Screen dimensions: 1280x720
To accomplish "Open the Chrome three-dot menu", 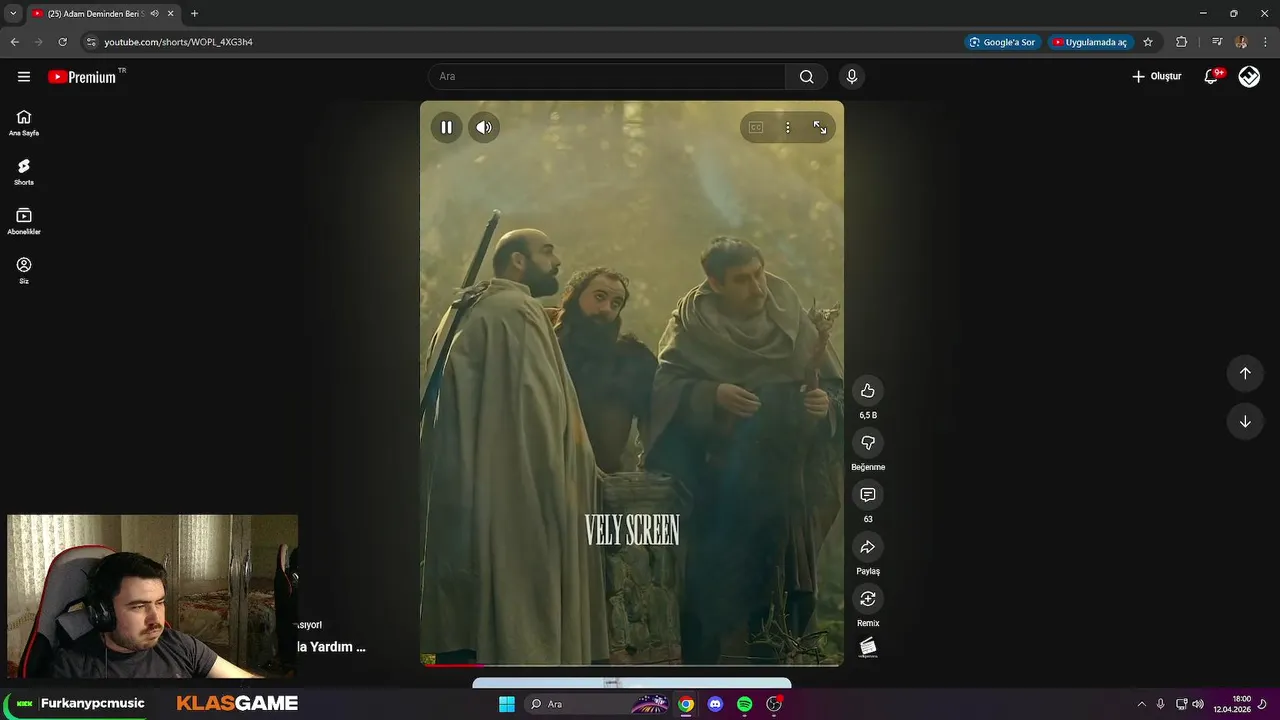I will (1266, 42).
